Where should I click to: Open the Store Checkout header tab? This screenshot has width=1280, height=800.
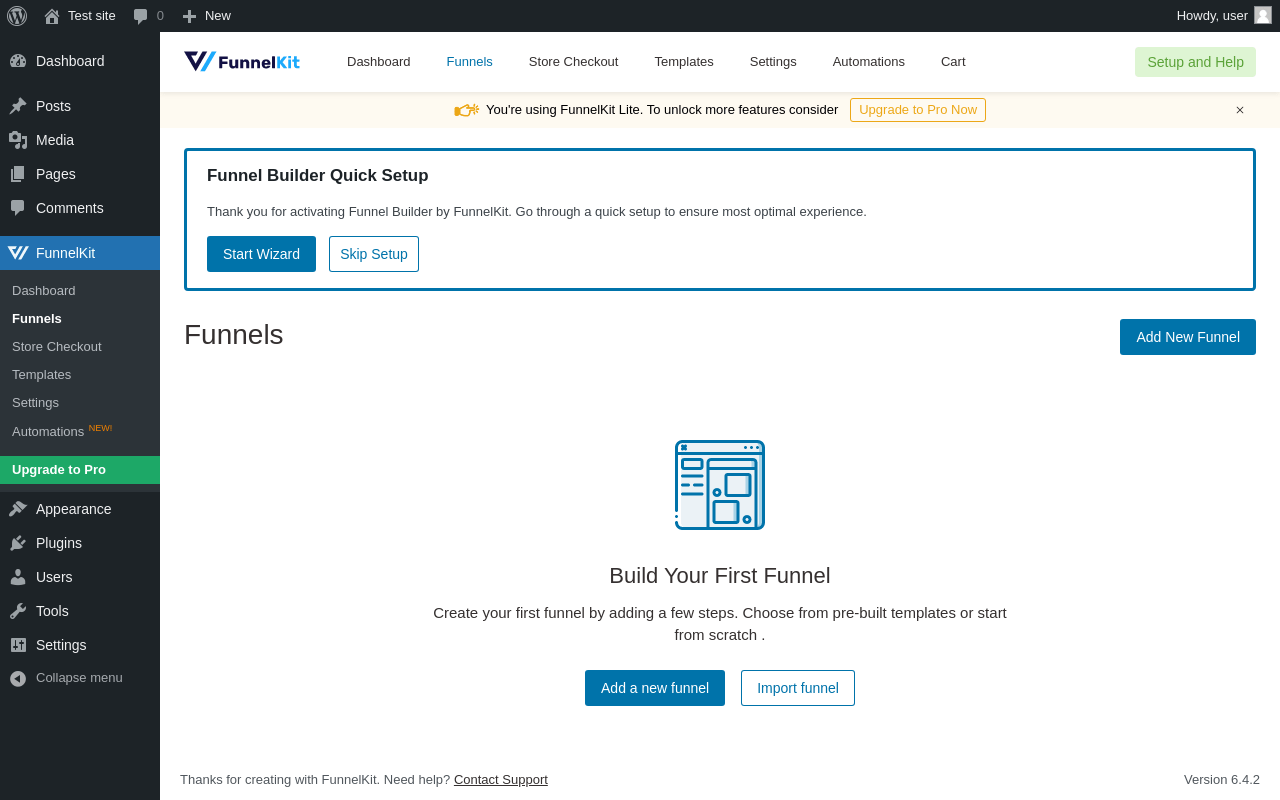coord(574,62)
